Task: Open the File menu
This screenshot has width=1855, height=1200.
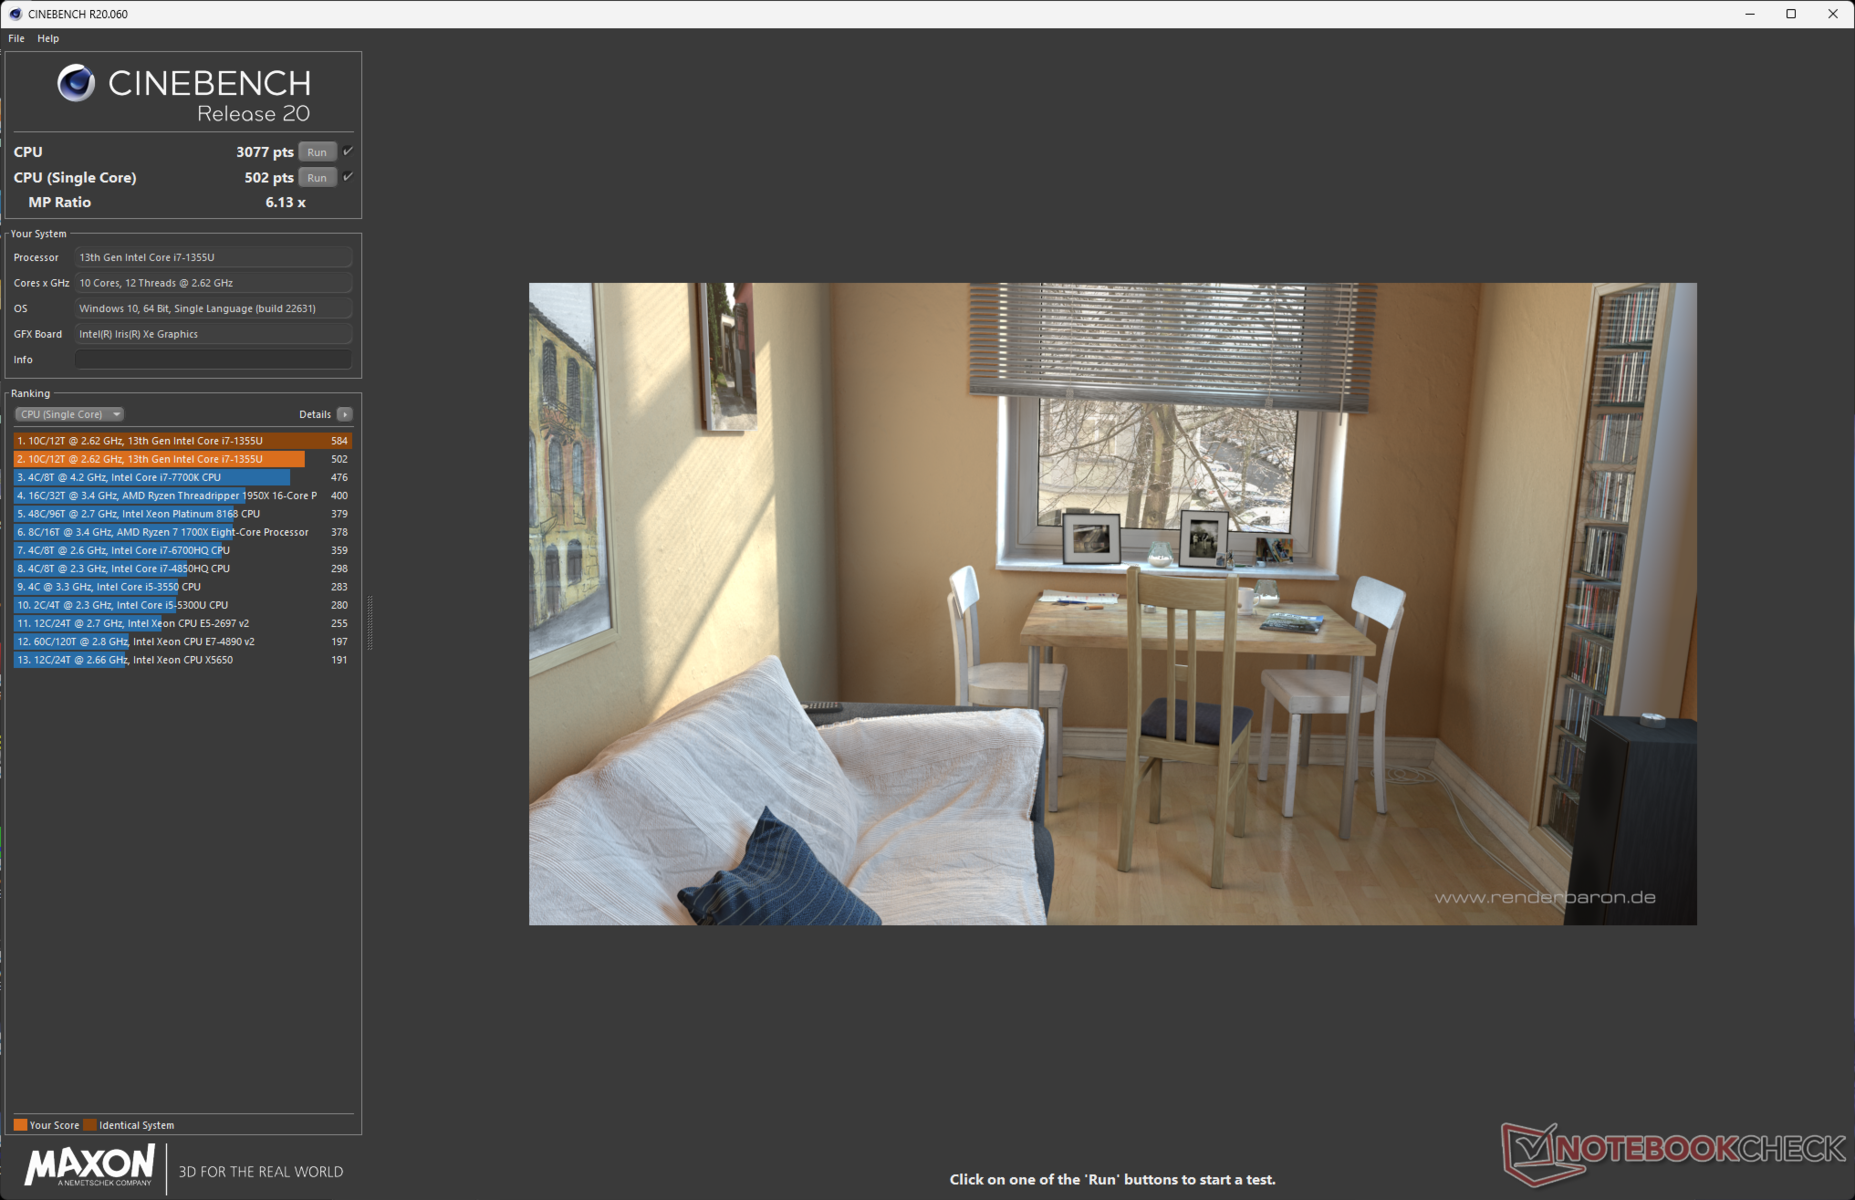Action: coord(17,38)
